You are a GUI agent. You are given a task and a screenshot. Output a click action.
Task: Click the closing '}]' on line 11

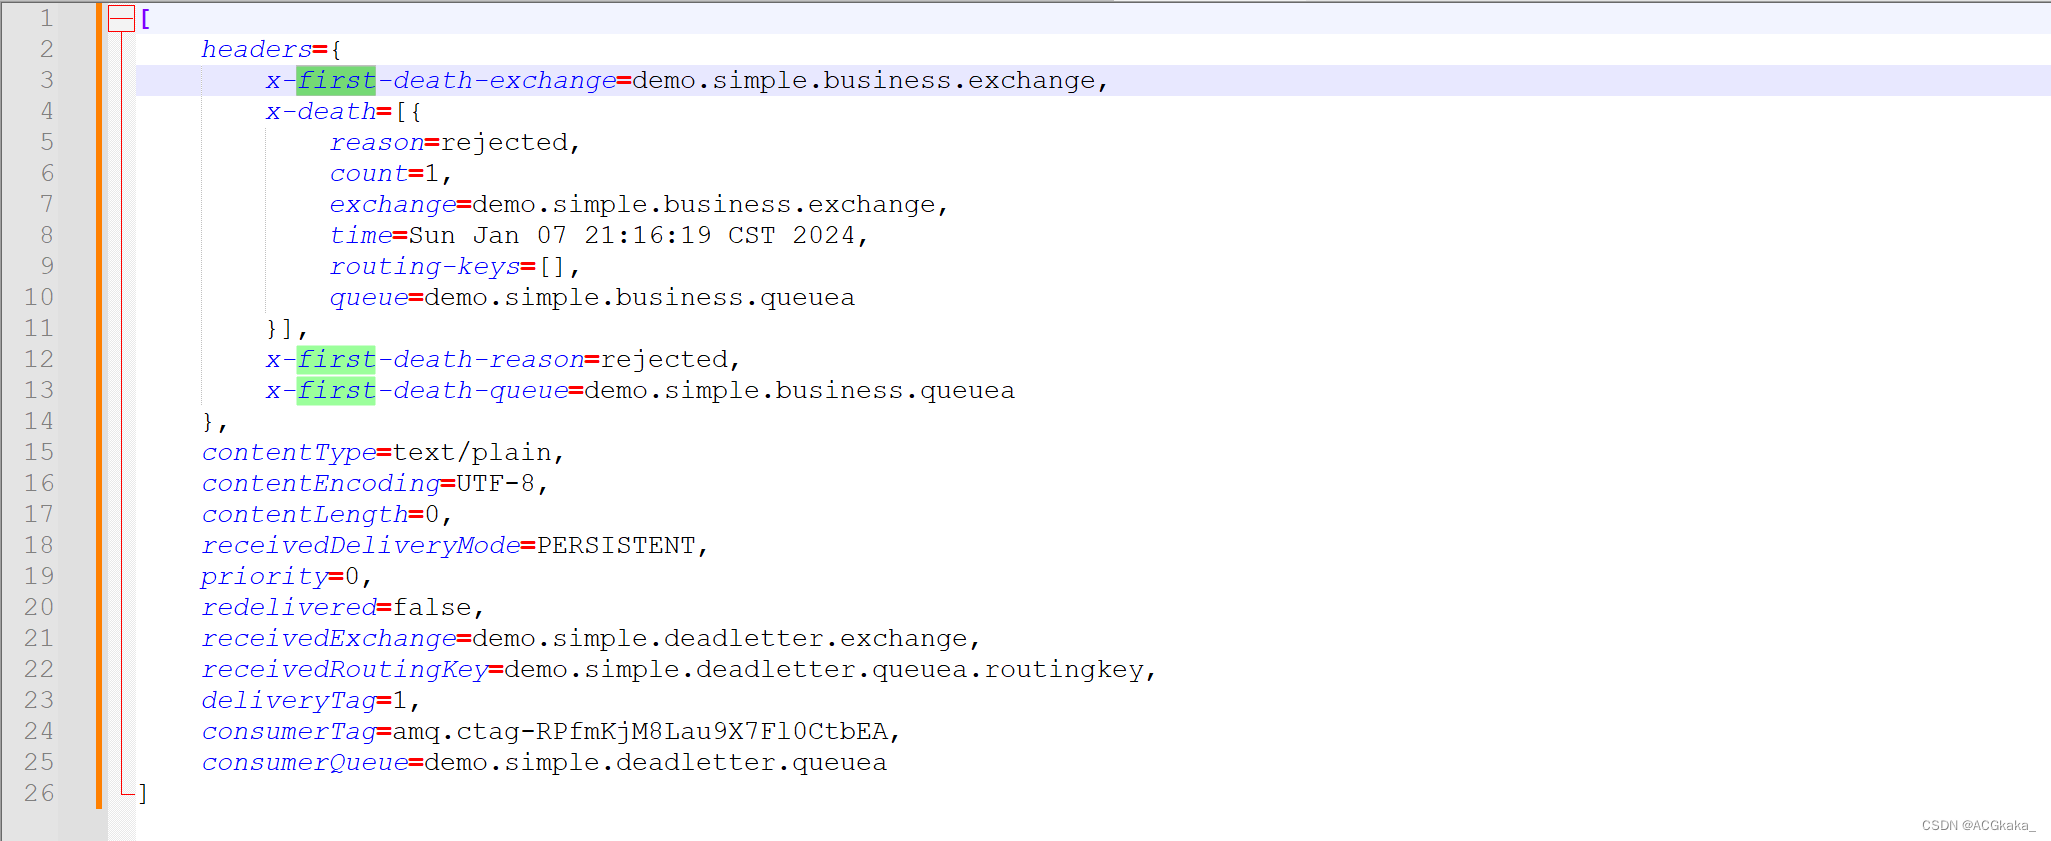tap(280, 328)
